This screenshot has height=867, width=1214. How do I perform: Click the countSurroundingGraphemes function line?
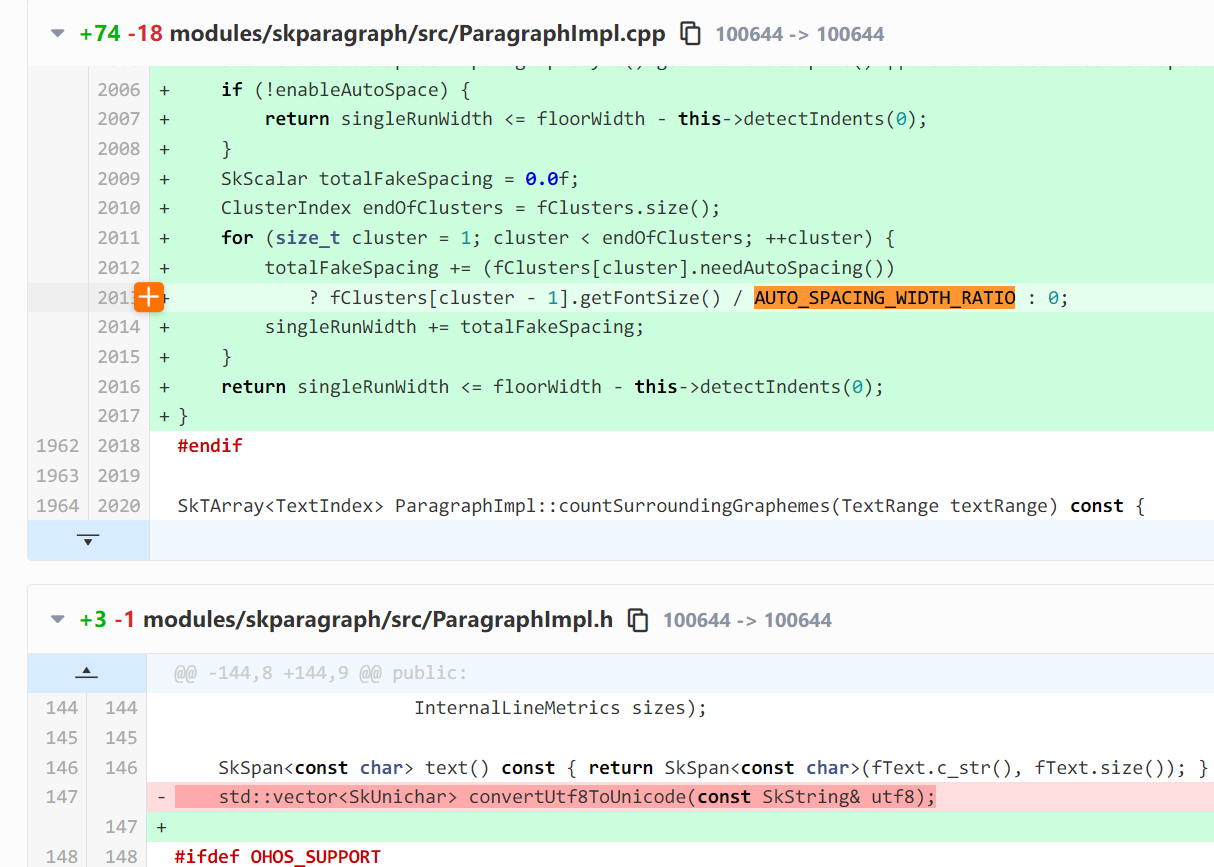coord(660,506)
